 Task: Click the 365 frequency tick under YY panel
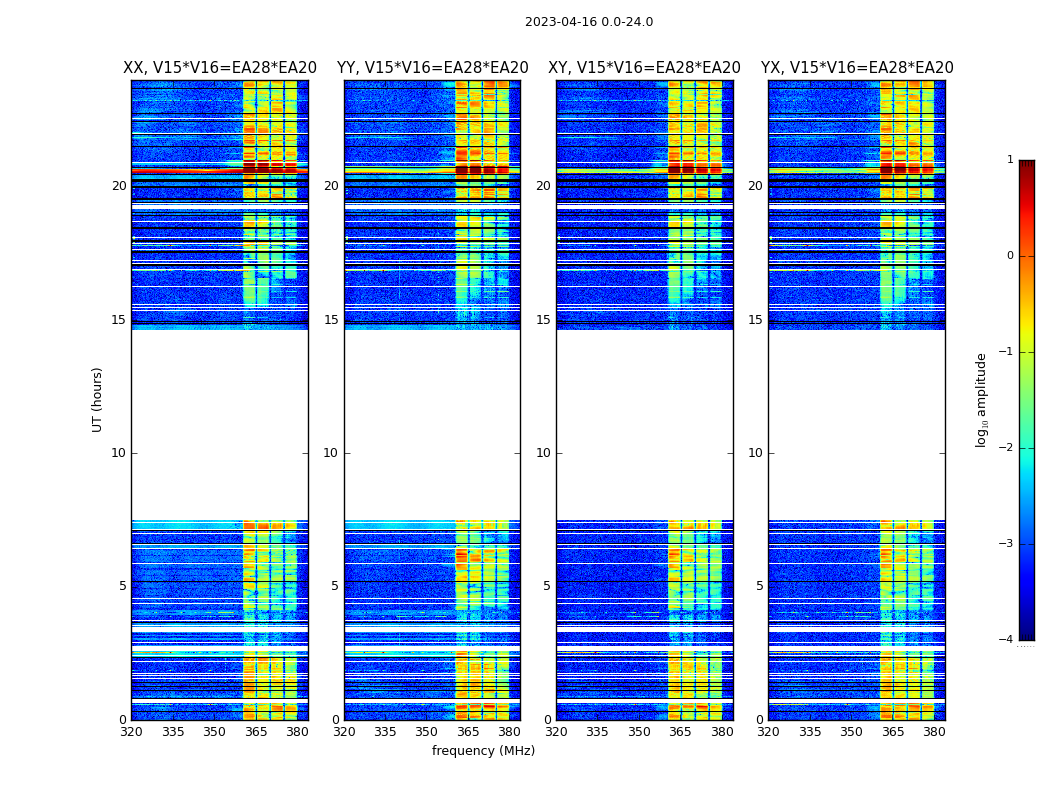click(x=468, y=732)
